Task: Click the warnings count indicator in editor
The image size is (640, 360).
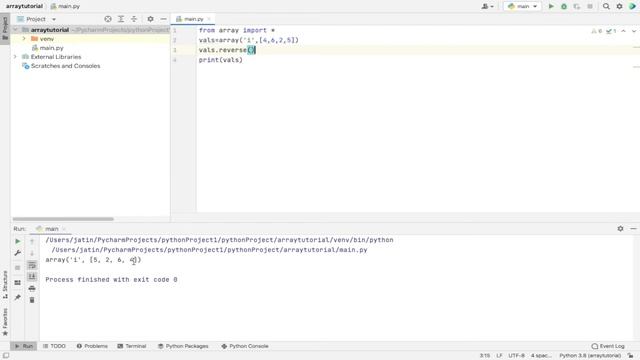Action: 596,31
